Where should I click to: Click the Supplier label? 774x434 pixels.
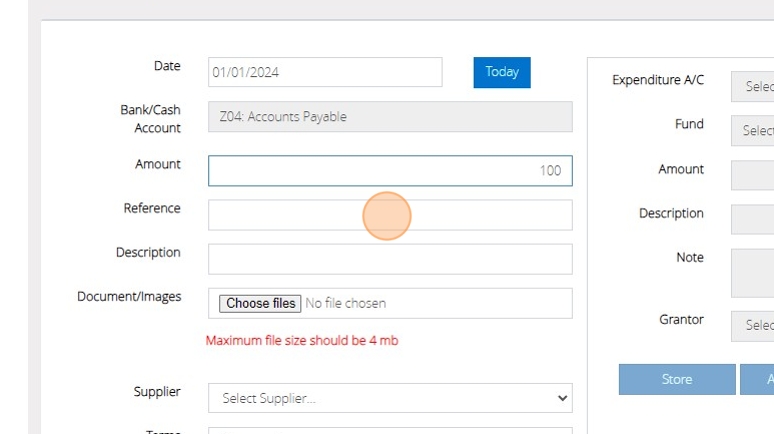(x=157, y=392)
